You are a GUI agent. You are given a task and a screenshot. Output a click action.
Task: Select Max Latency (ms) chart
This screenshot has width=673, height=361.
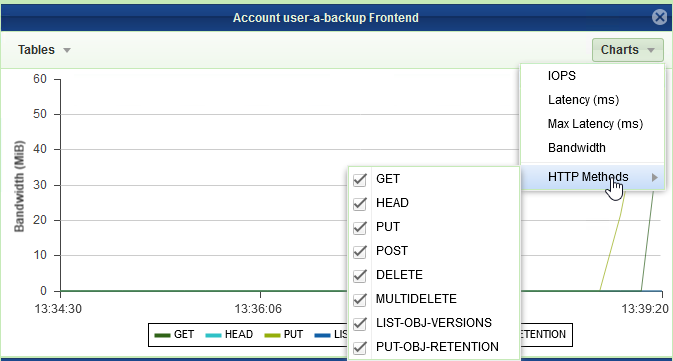(x=595, y=124)
